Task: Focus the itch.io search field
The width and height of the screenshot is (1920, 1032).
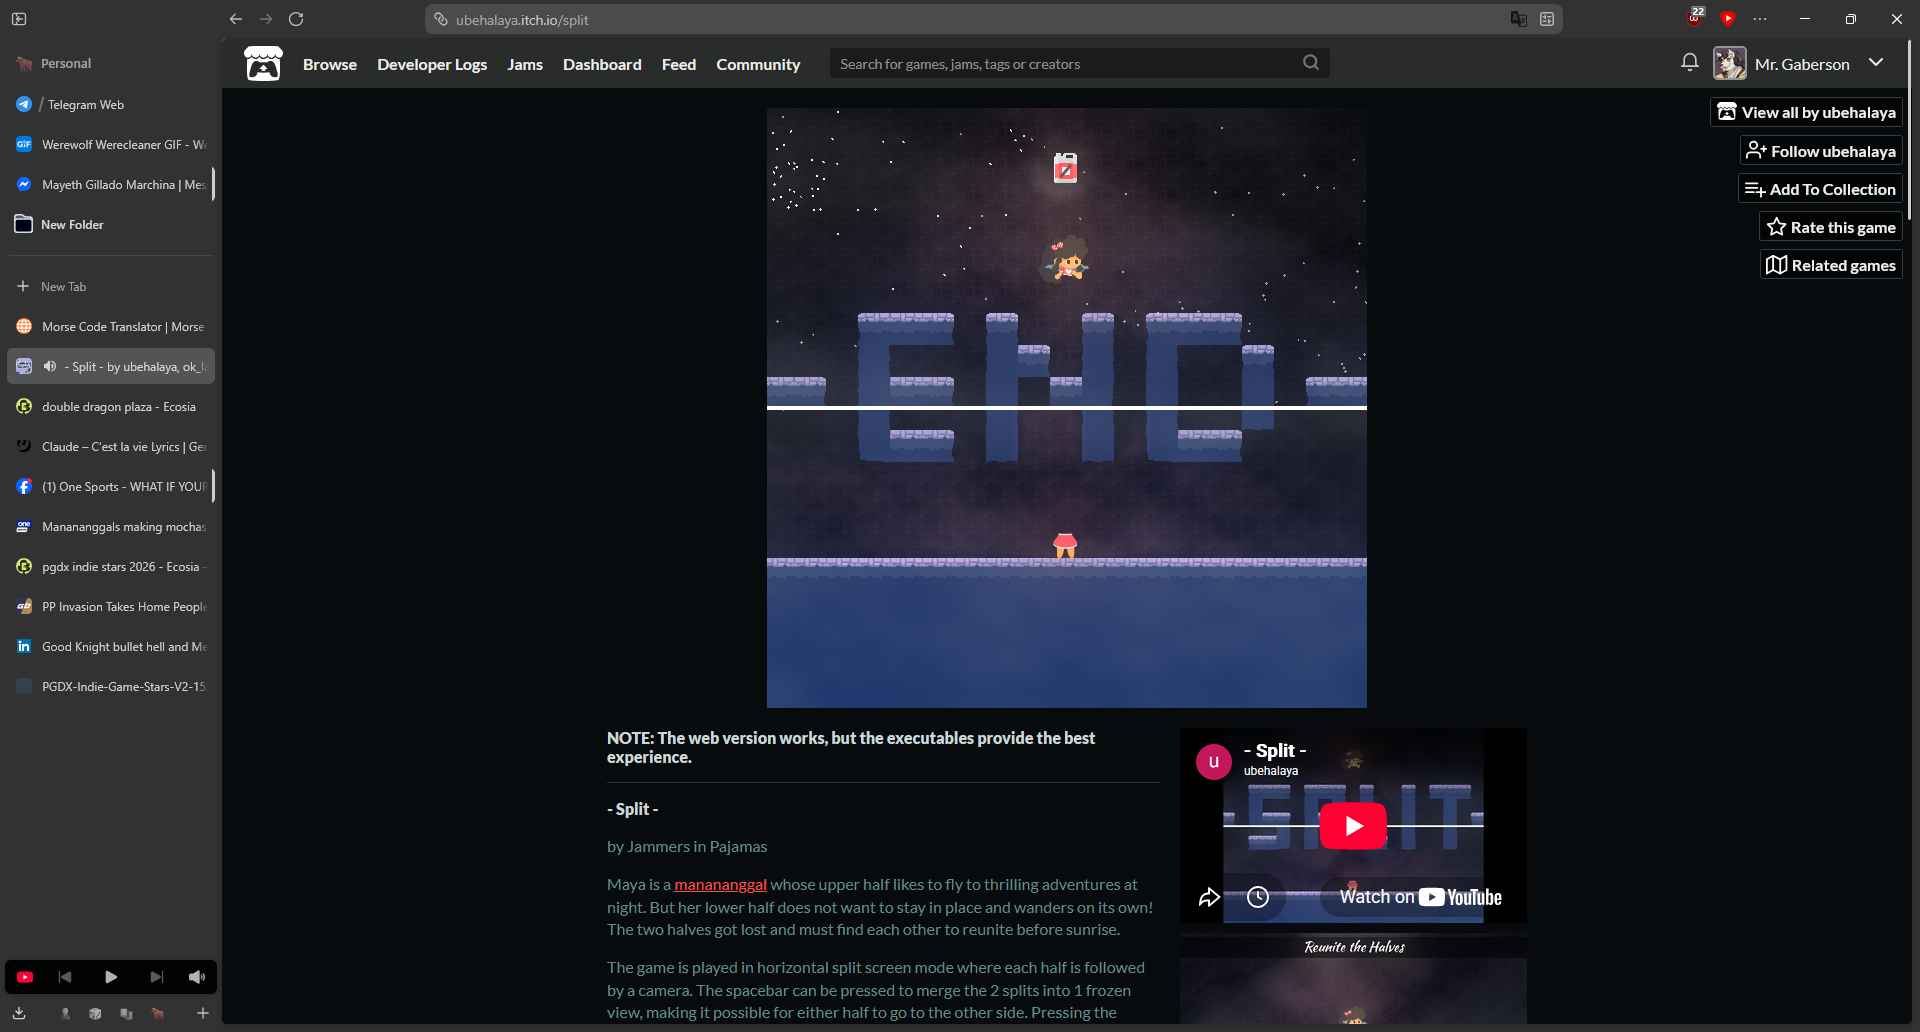Action: click(1068, 64)
